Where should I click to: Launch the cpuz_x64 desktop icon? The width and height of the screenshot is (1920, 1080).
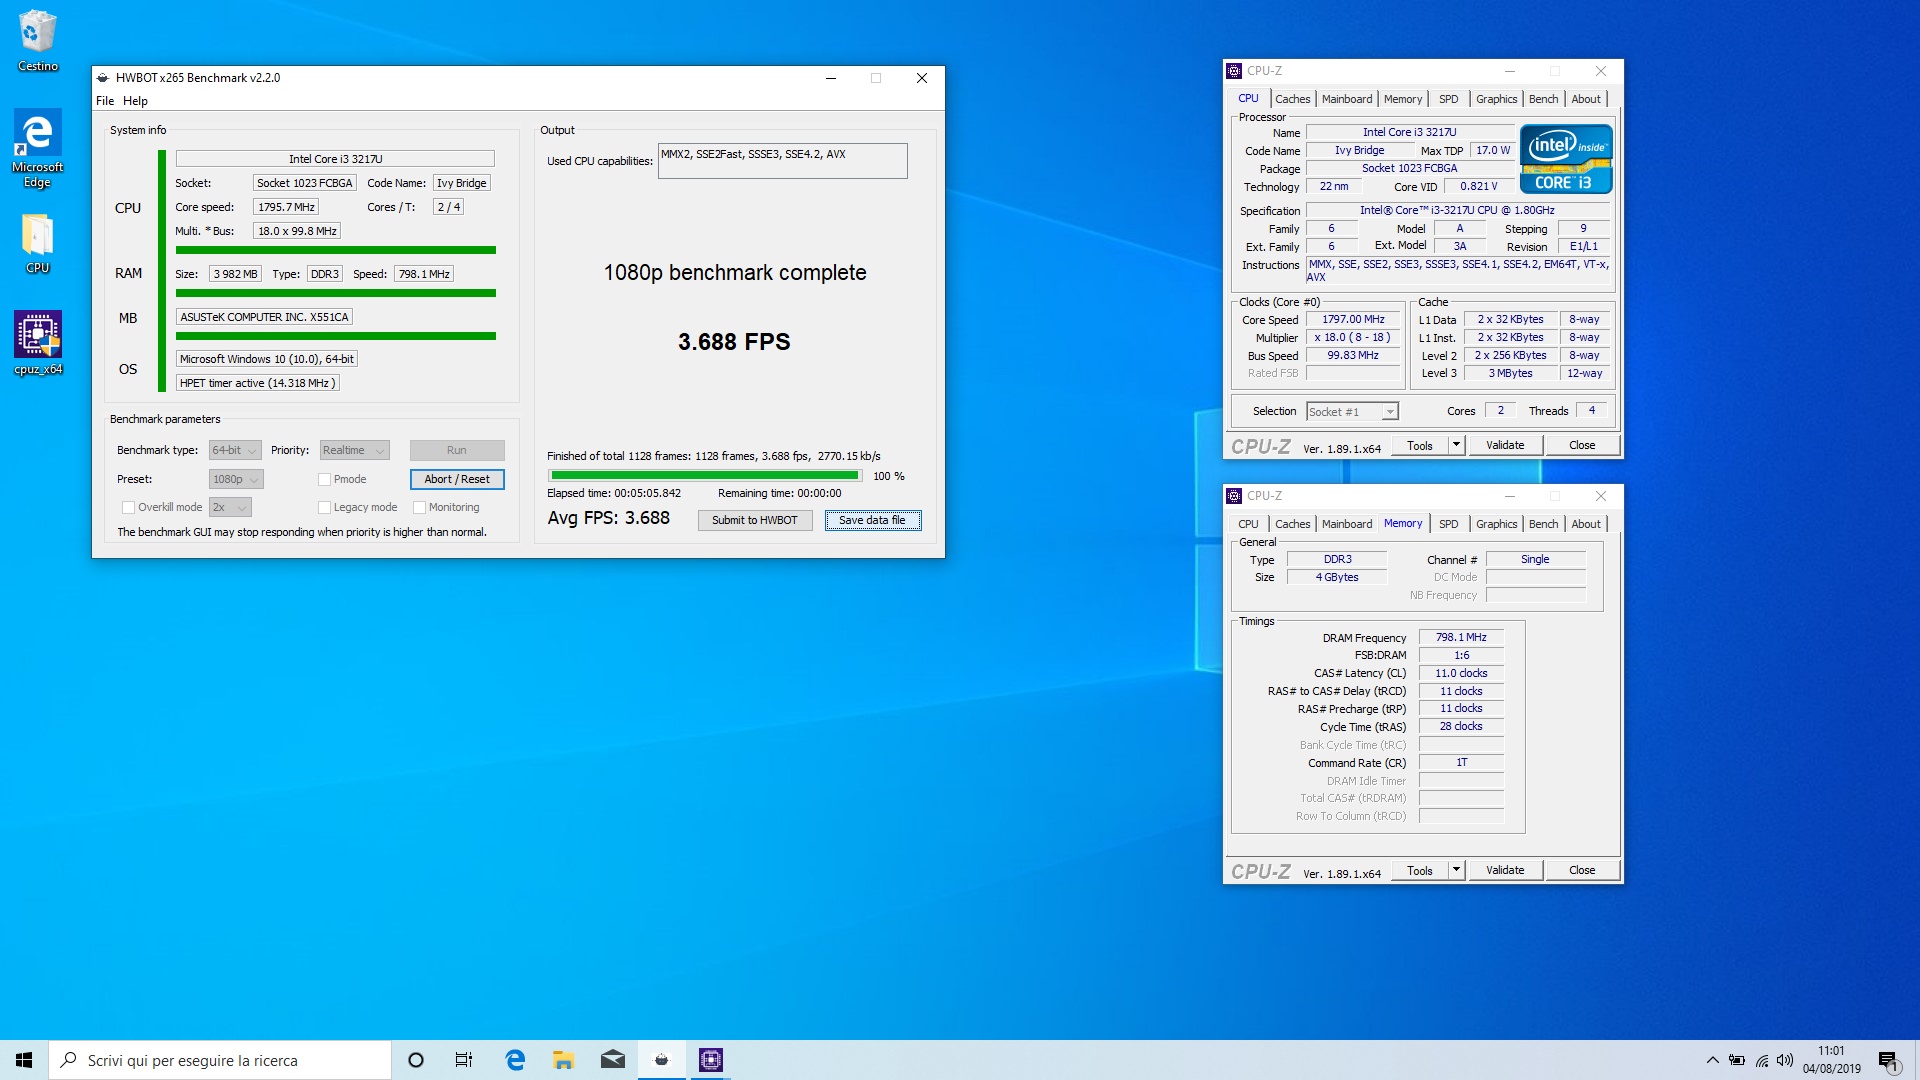click(x=38, y=343)
